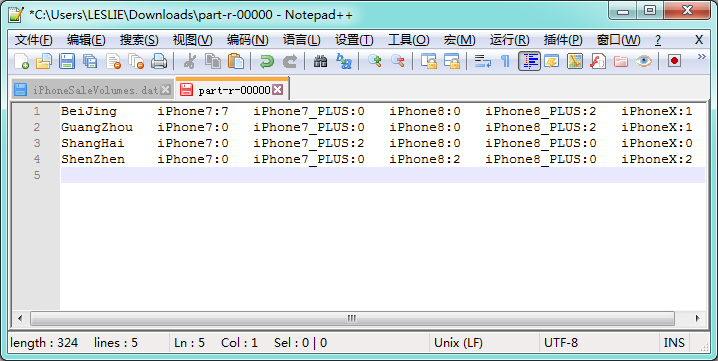This screenshot has width=718, height=361.
Task: Click length : 324 status field
Action: pyautogui.click(x=89, y=343)
